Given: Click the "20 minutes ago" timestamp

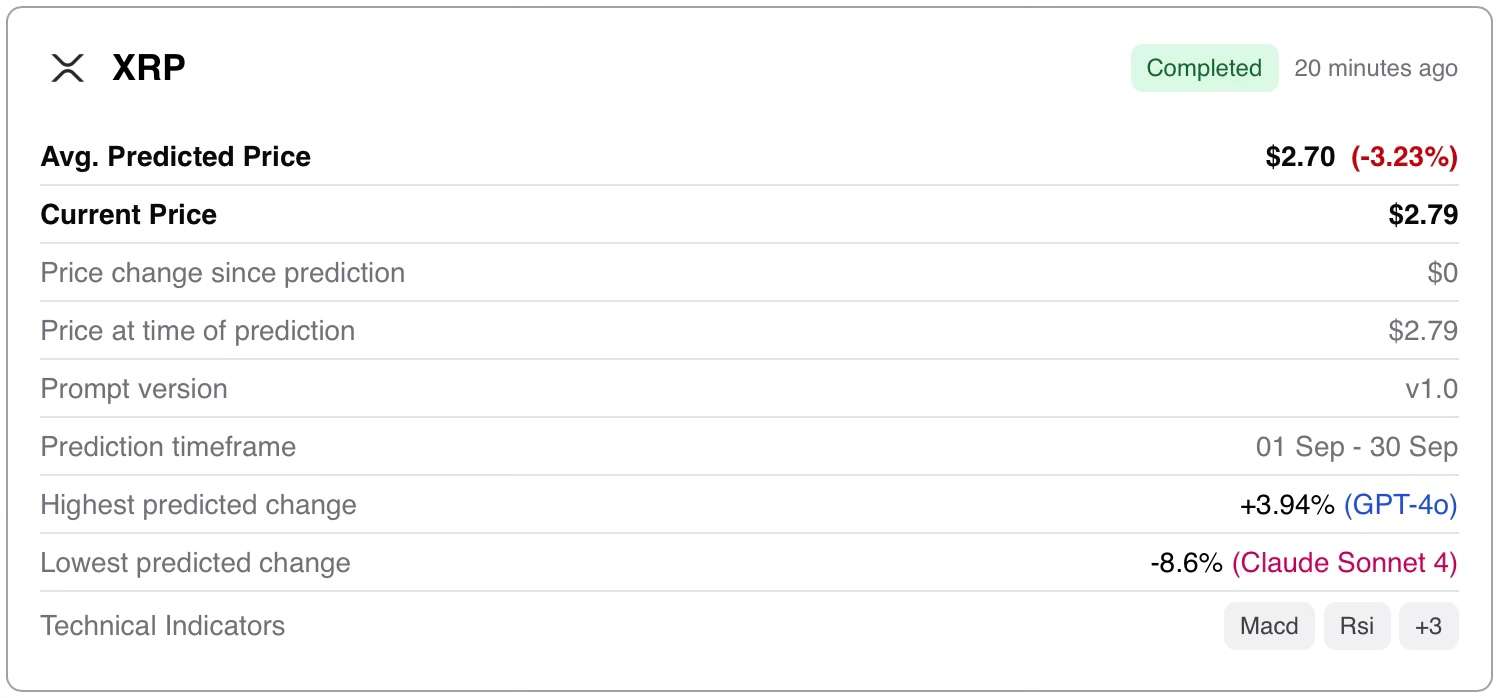Looking at the screenshot, I should click(x=1375, y=68).
